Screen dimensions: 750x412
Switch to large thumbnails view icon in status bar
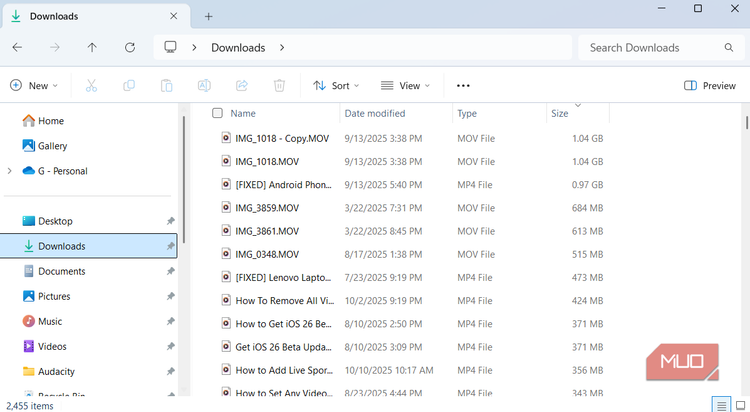click(740, 405)
